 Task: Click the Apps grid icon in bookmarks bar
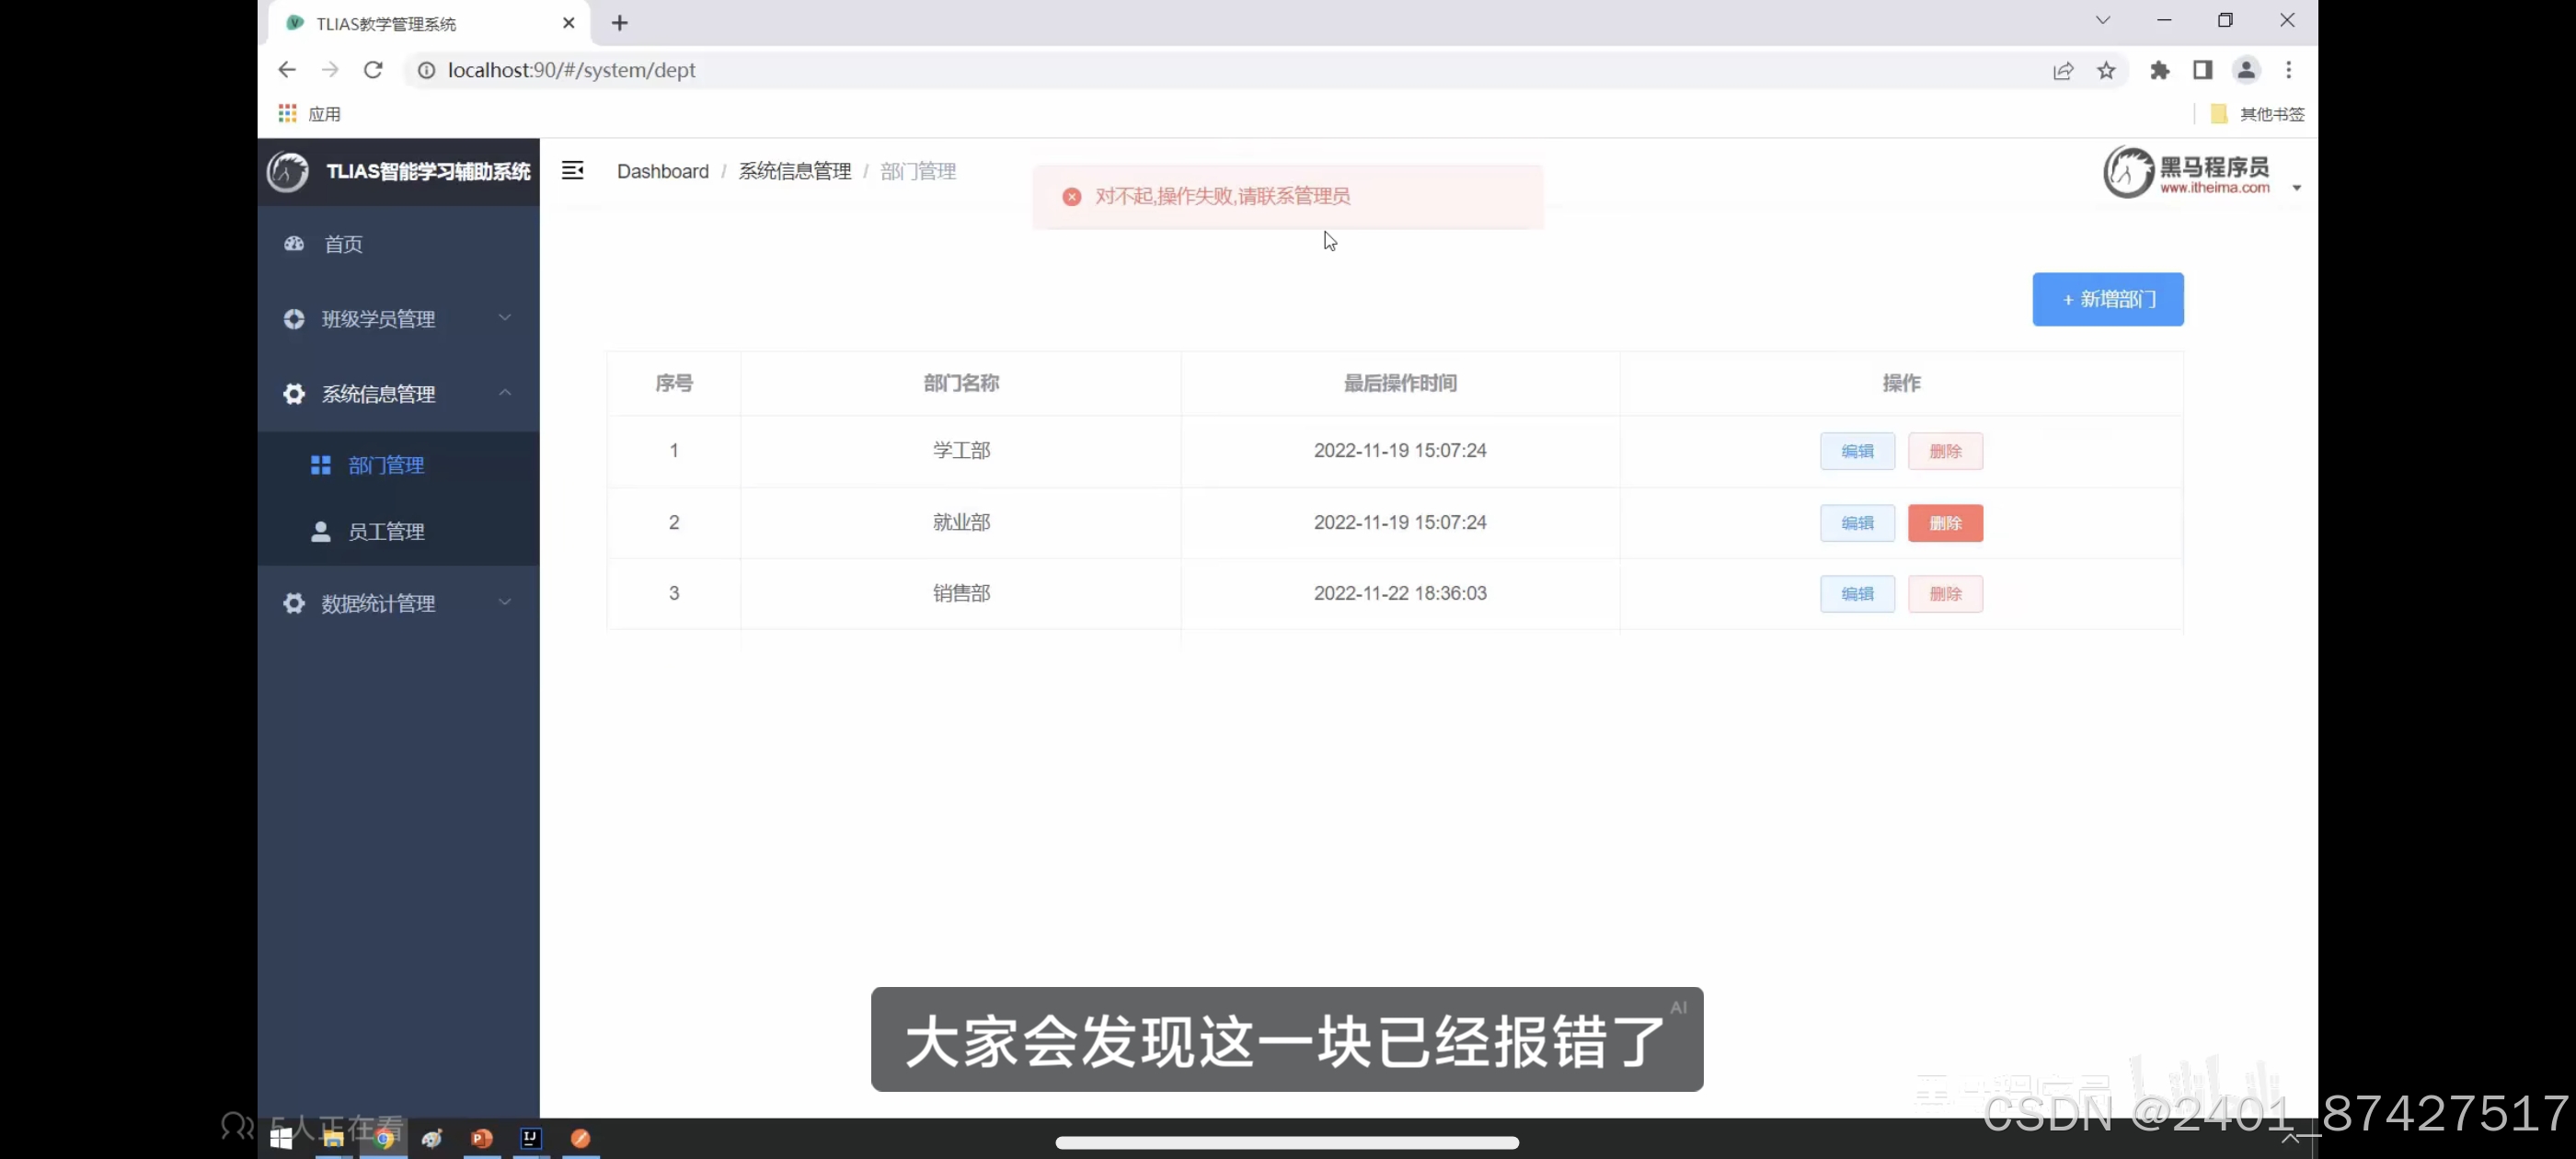(x=288, y=114)
